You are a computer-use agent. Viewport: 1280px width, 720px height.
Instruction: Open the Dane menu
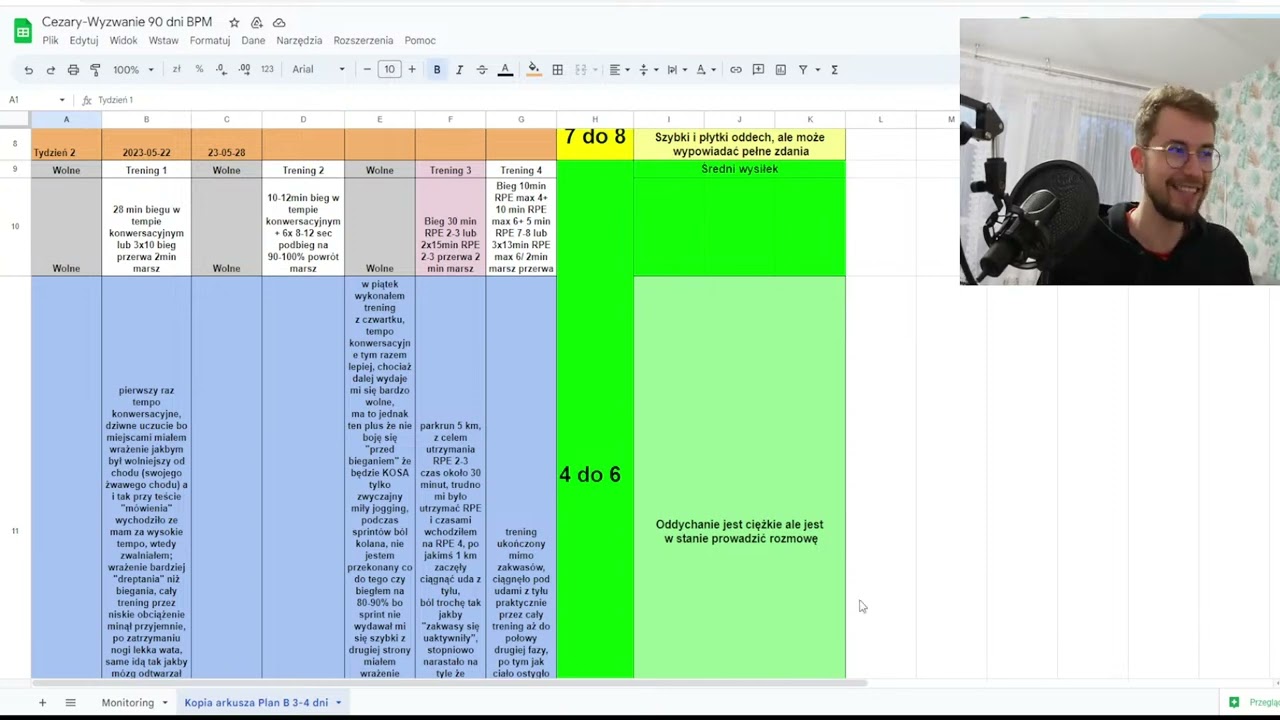253,41
